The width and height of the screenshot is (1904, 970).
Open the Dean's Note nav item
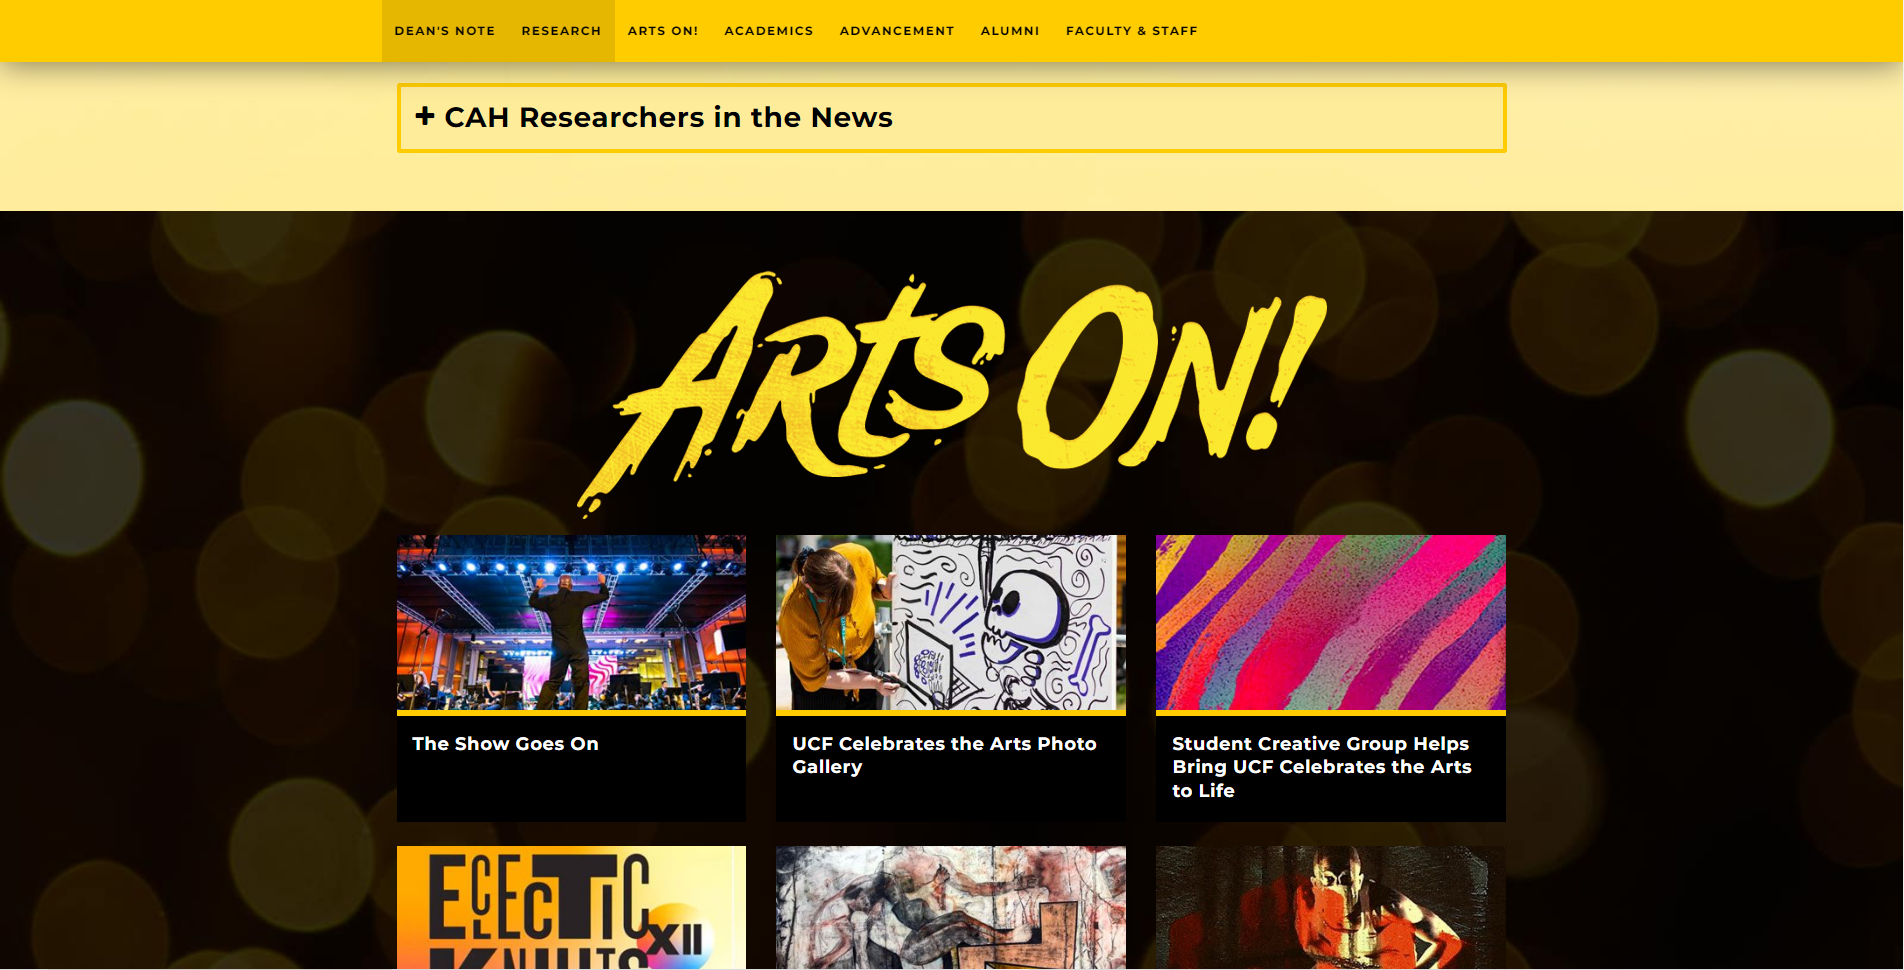445,31
